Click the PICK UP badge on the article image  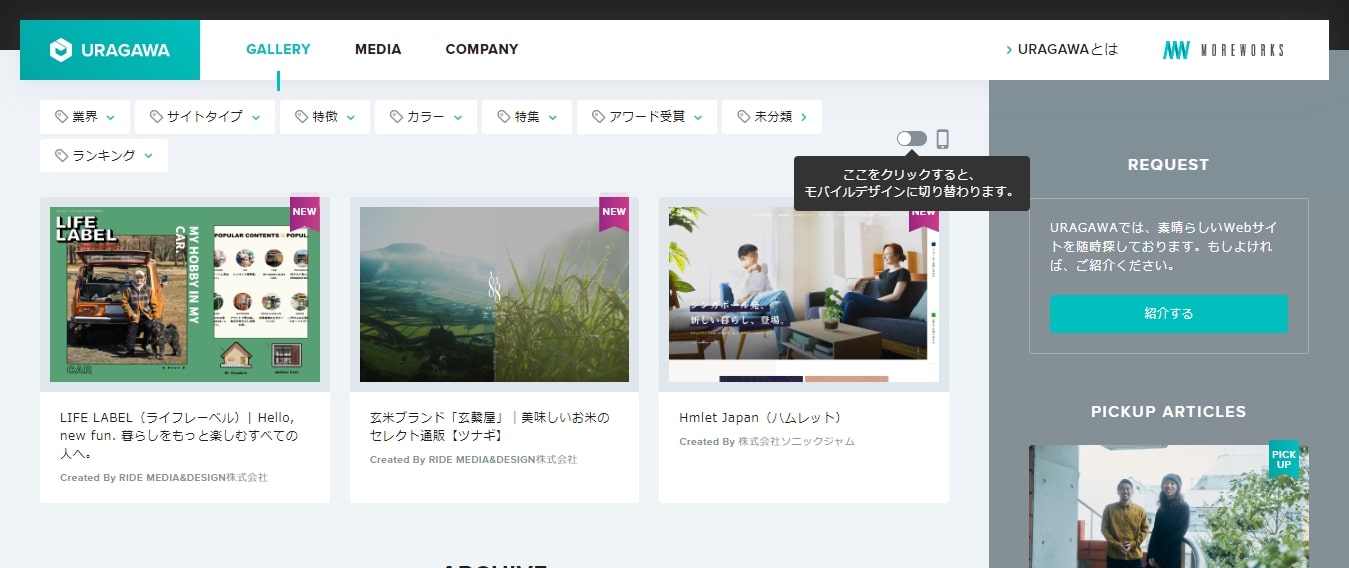click(1284, 459)
